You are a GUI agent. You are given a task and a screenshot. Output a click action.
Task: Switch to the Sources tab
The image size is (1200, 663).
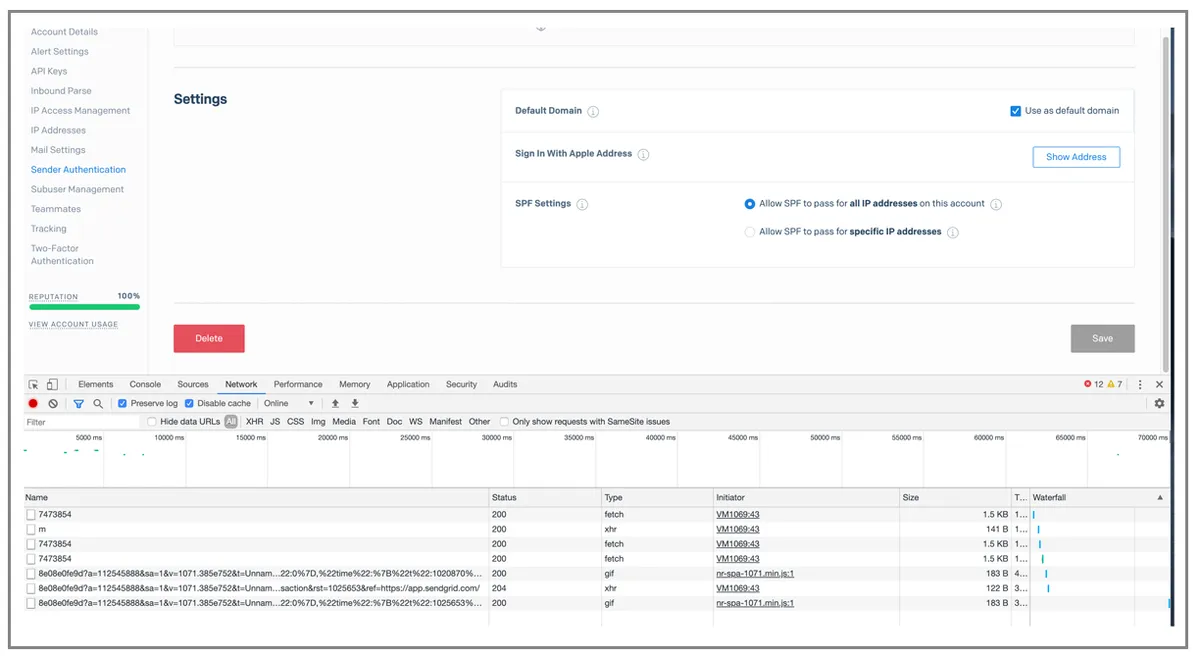coord(193,384)
